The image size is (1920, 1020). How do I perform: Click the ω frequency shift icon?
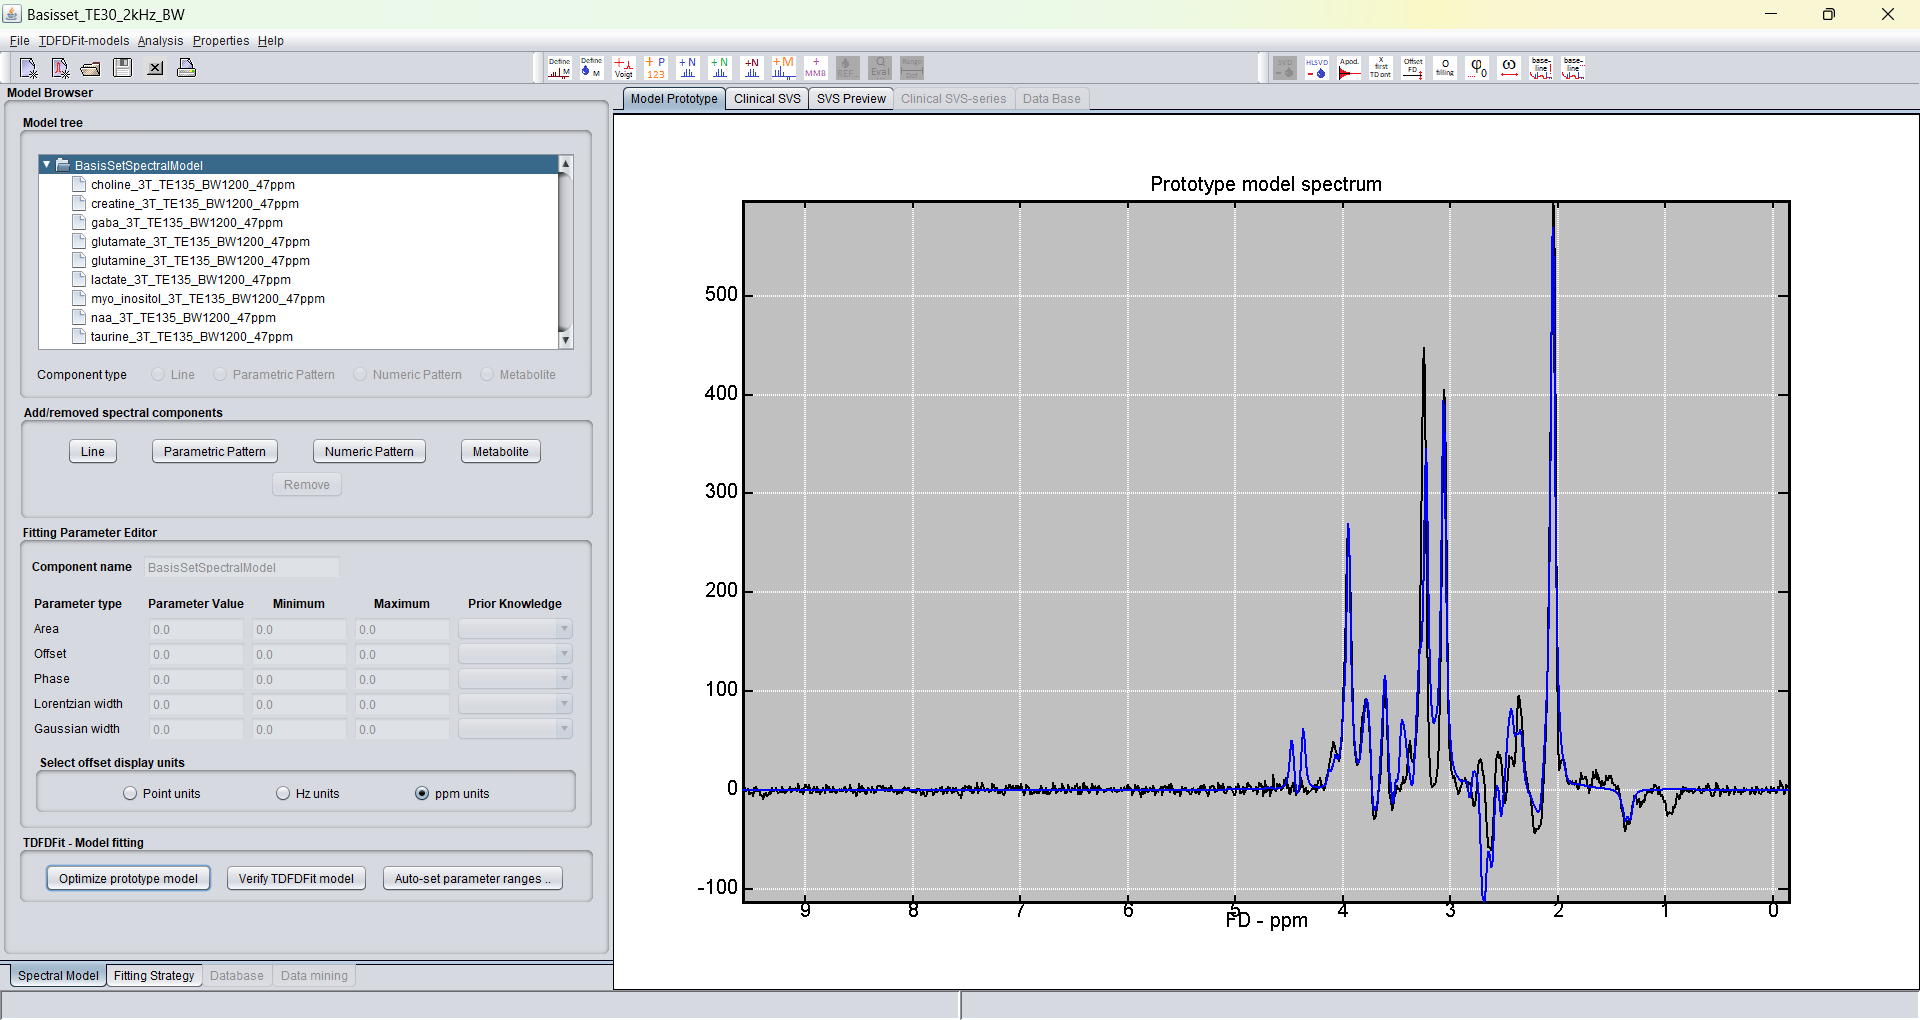tap(1509, 68)
